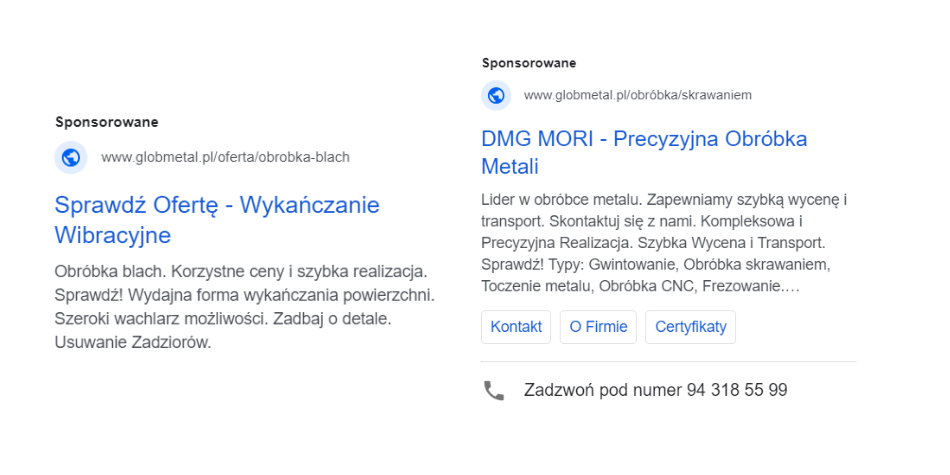Viewport: 950px width, 475px height.
Task: Click the 'Zadzwoń pod numer' call text
Action: 603,390
